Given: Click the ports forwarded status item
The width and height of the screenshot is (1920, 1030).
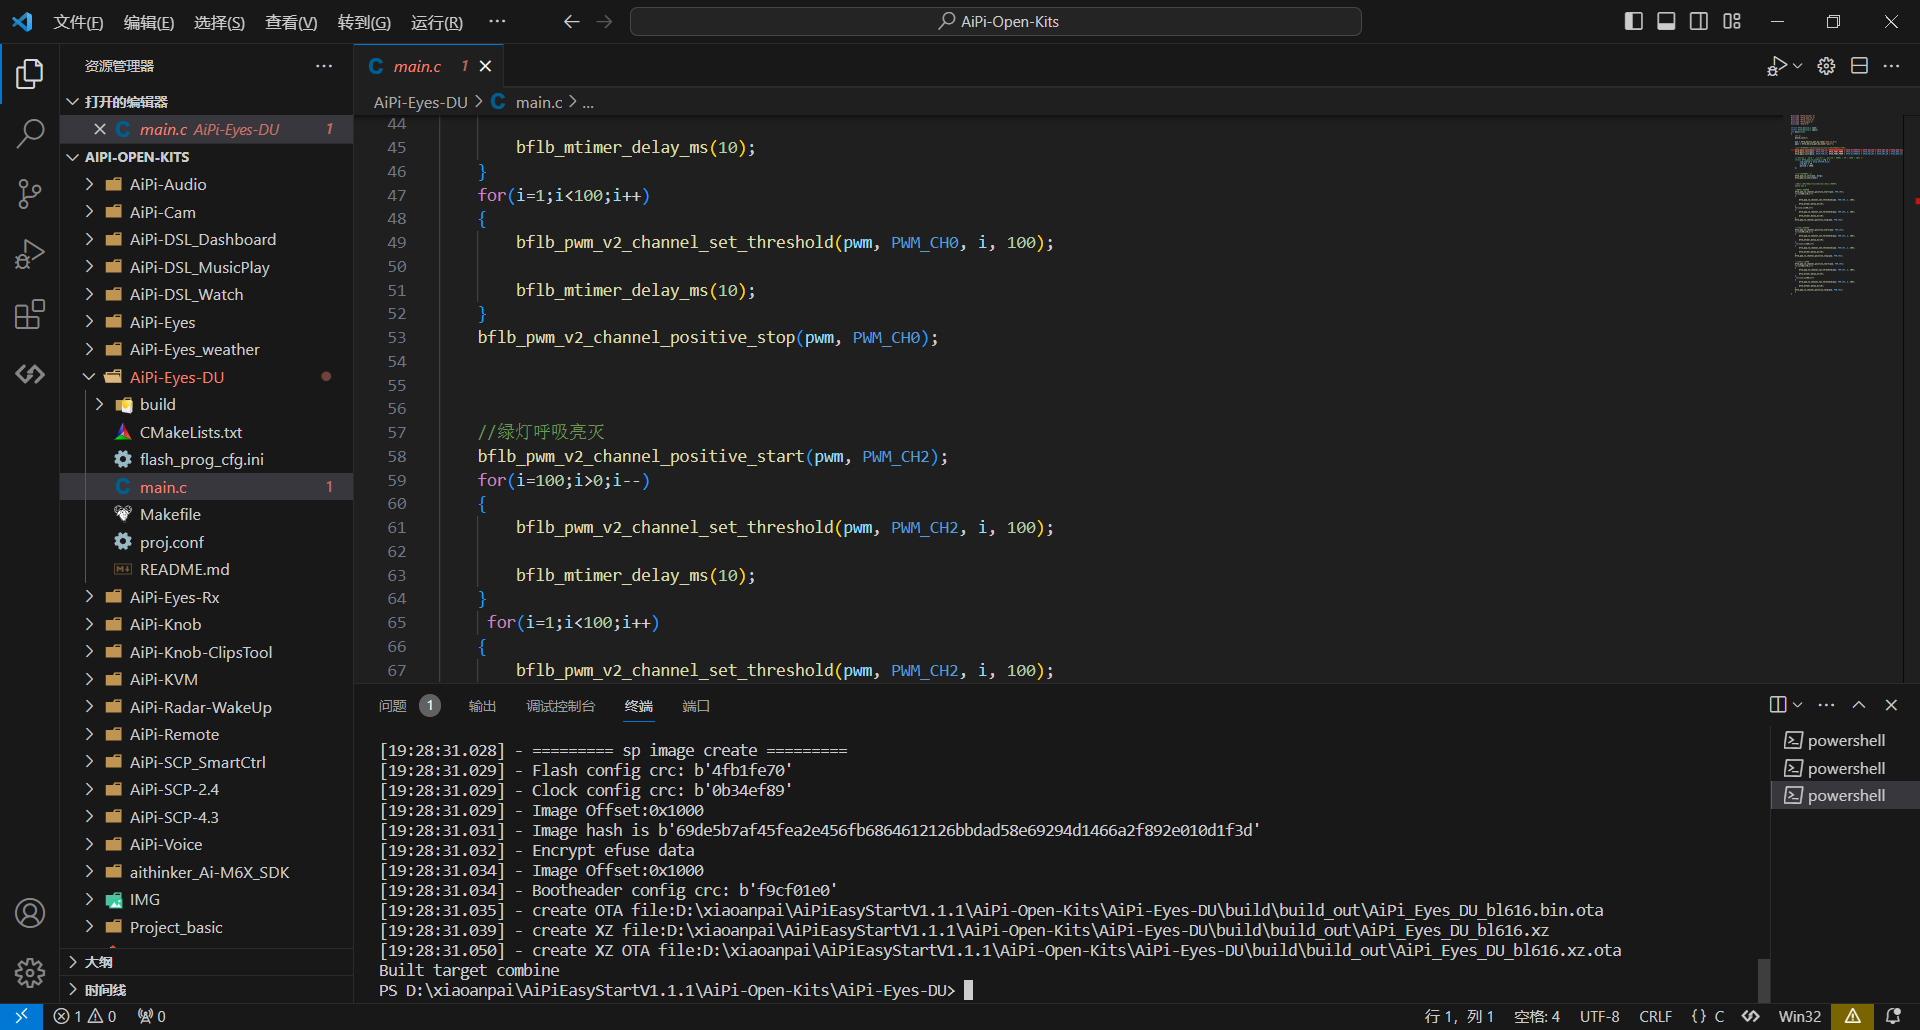Looking at the screenshot, I should [152, 1016].
